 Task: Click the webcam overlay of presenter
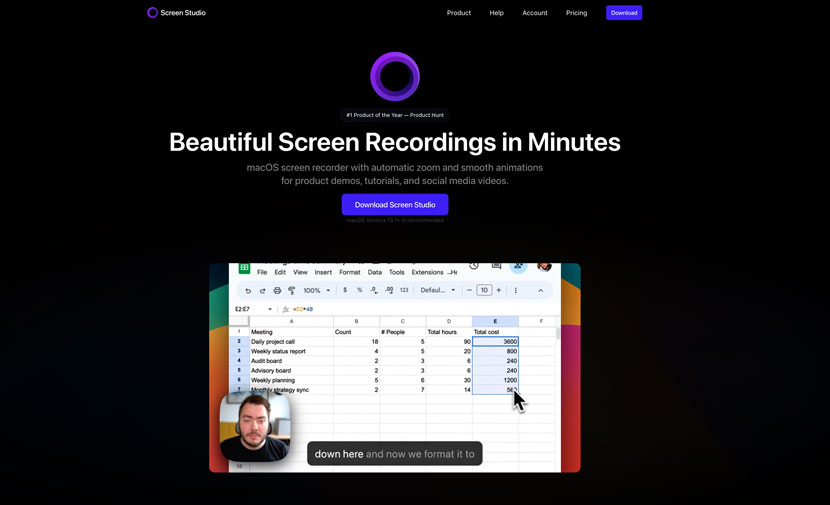pyautogui.click(x=255, y=427)
